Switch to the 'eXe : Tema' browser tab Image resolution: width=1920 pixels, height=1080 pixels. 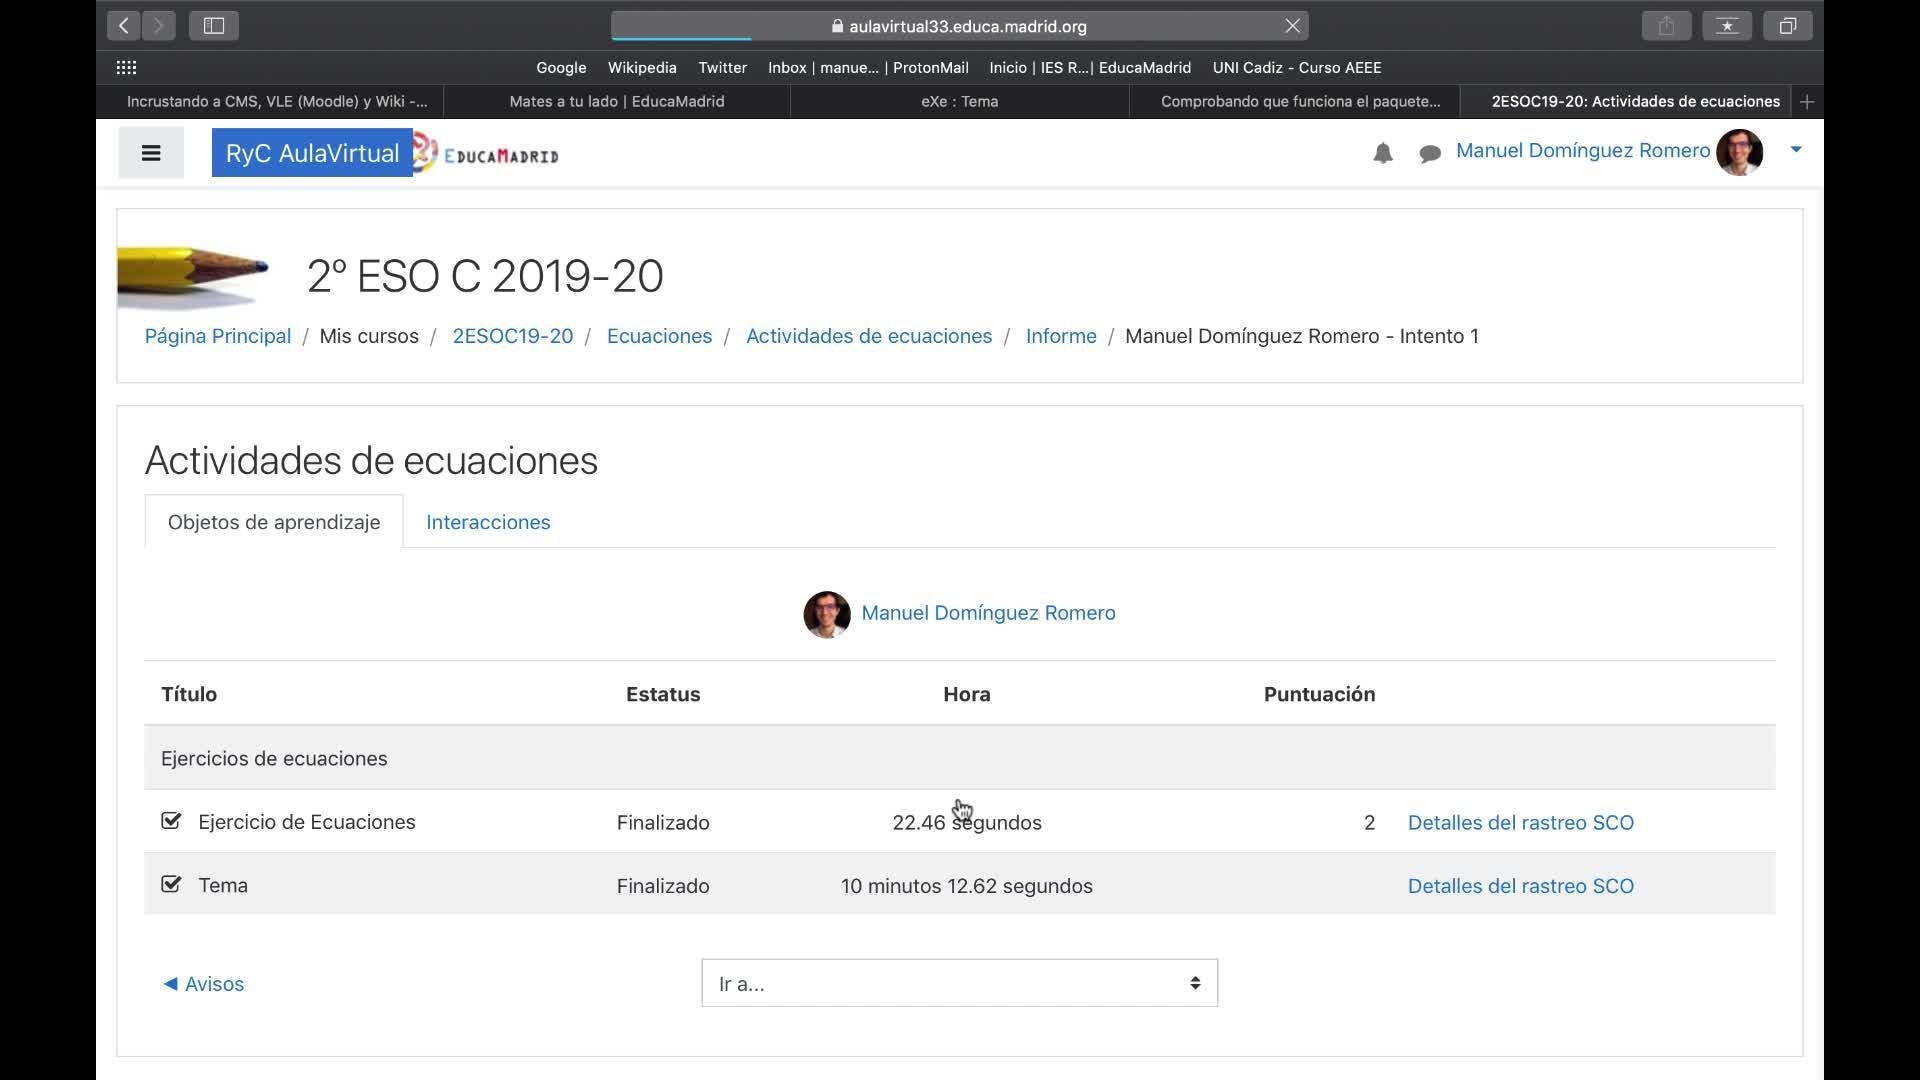(x=959, y=101)
